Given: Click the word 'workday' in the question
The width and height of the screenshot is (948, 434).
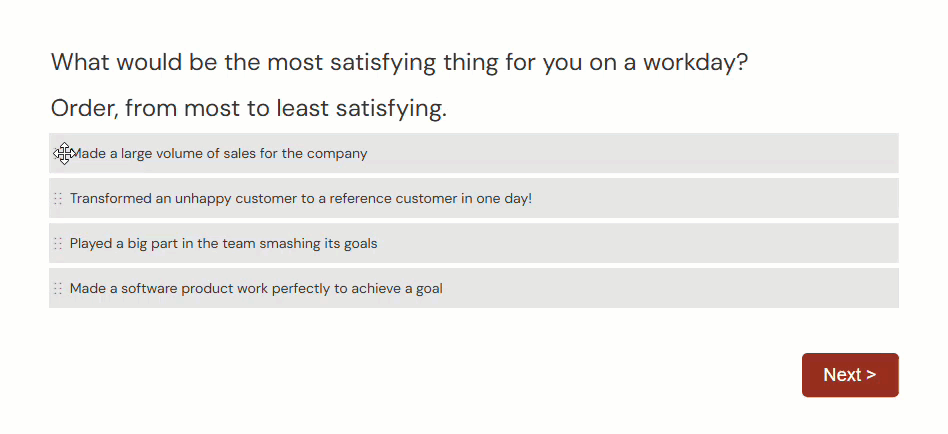Looking at the screenshot, I should (x=694, y=63).
